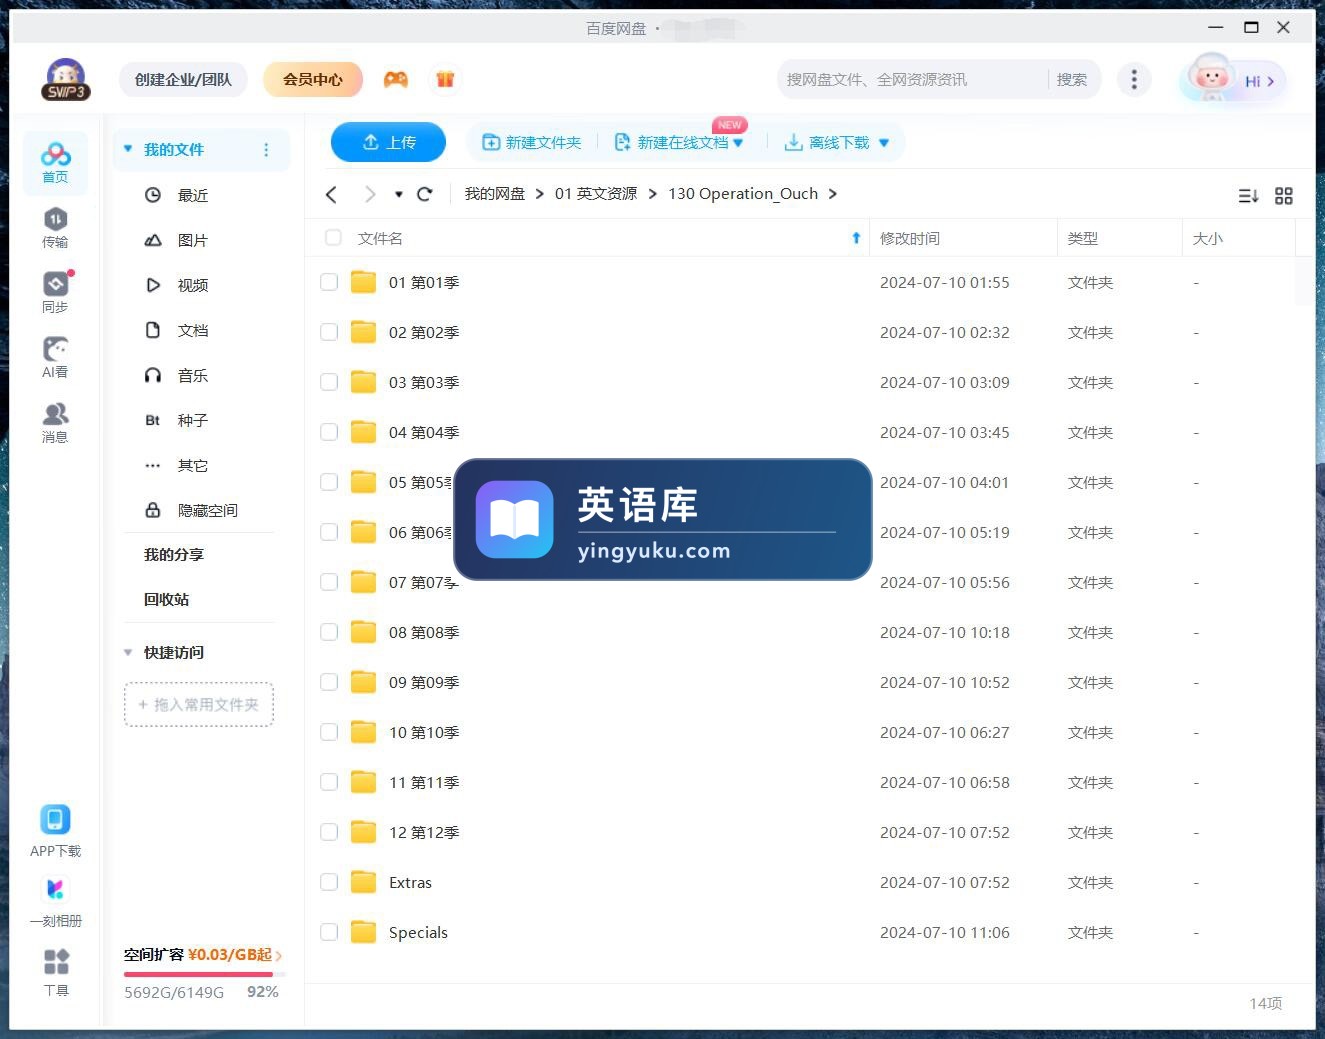Open the 首页 home icon in sidebar
Viewport: 1325px width, 1039px height.
click(x=55, y=163)
